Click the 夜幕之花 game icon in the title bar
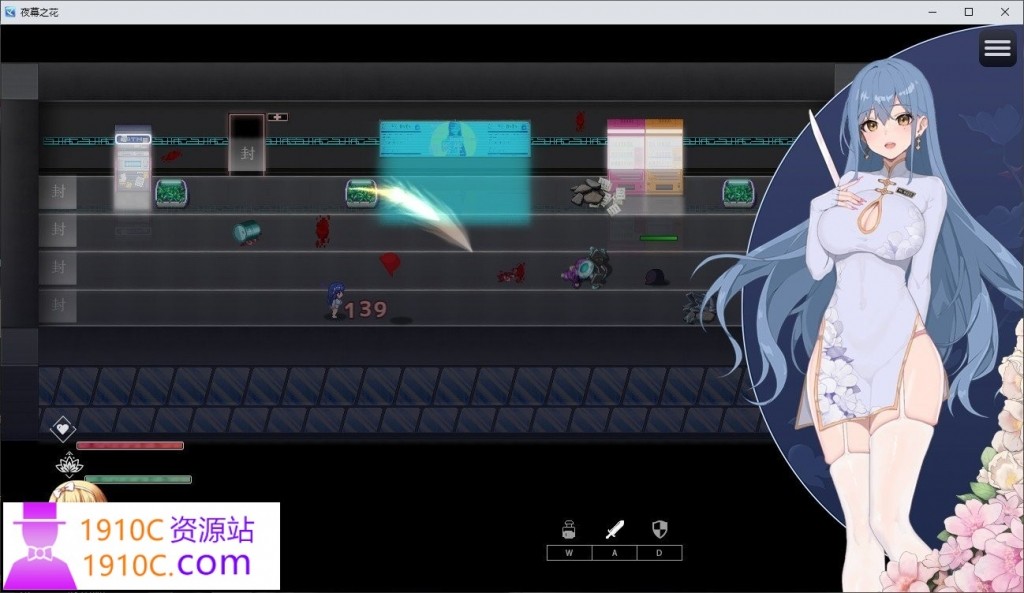The image size is (1024, 593). pos(12,11)
